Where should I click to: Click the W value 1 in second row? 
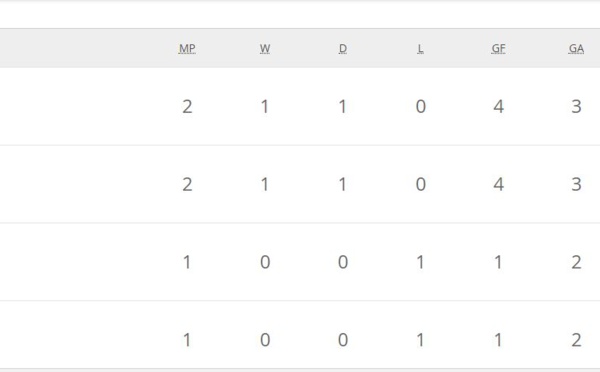point(265,184)
